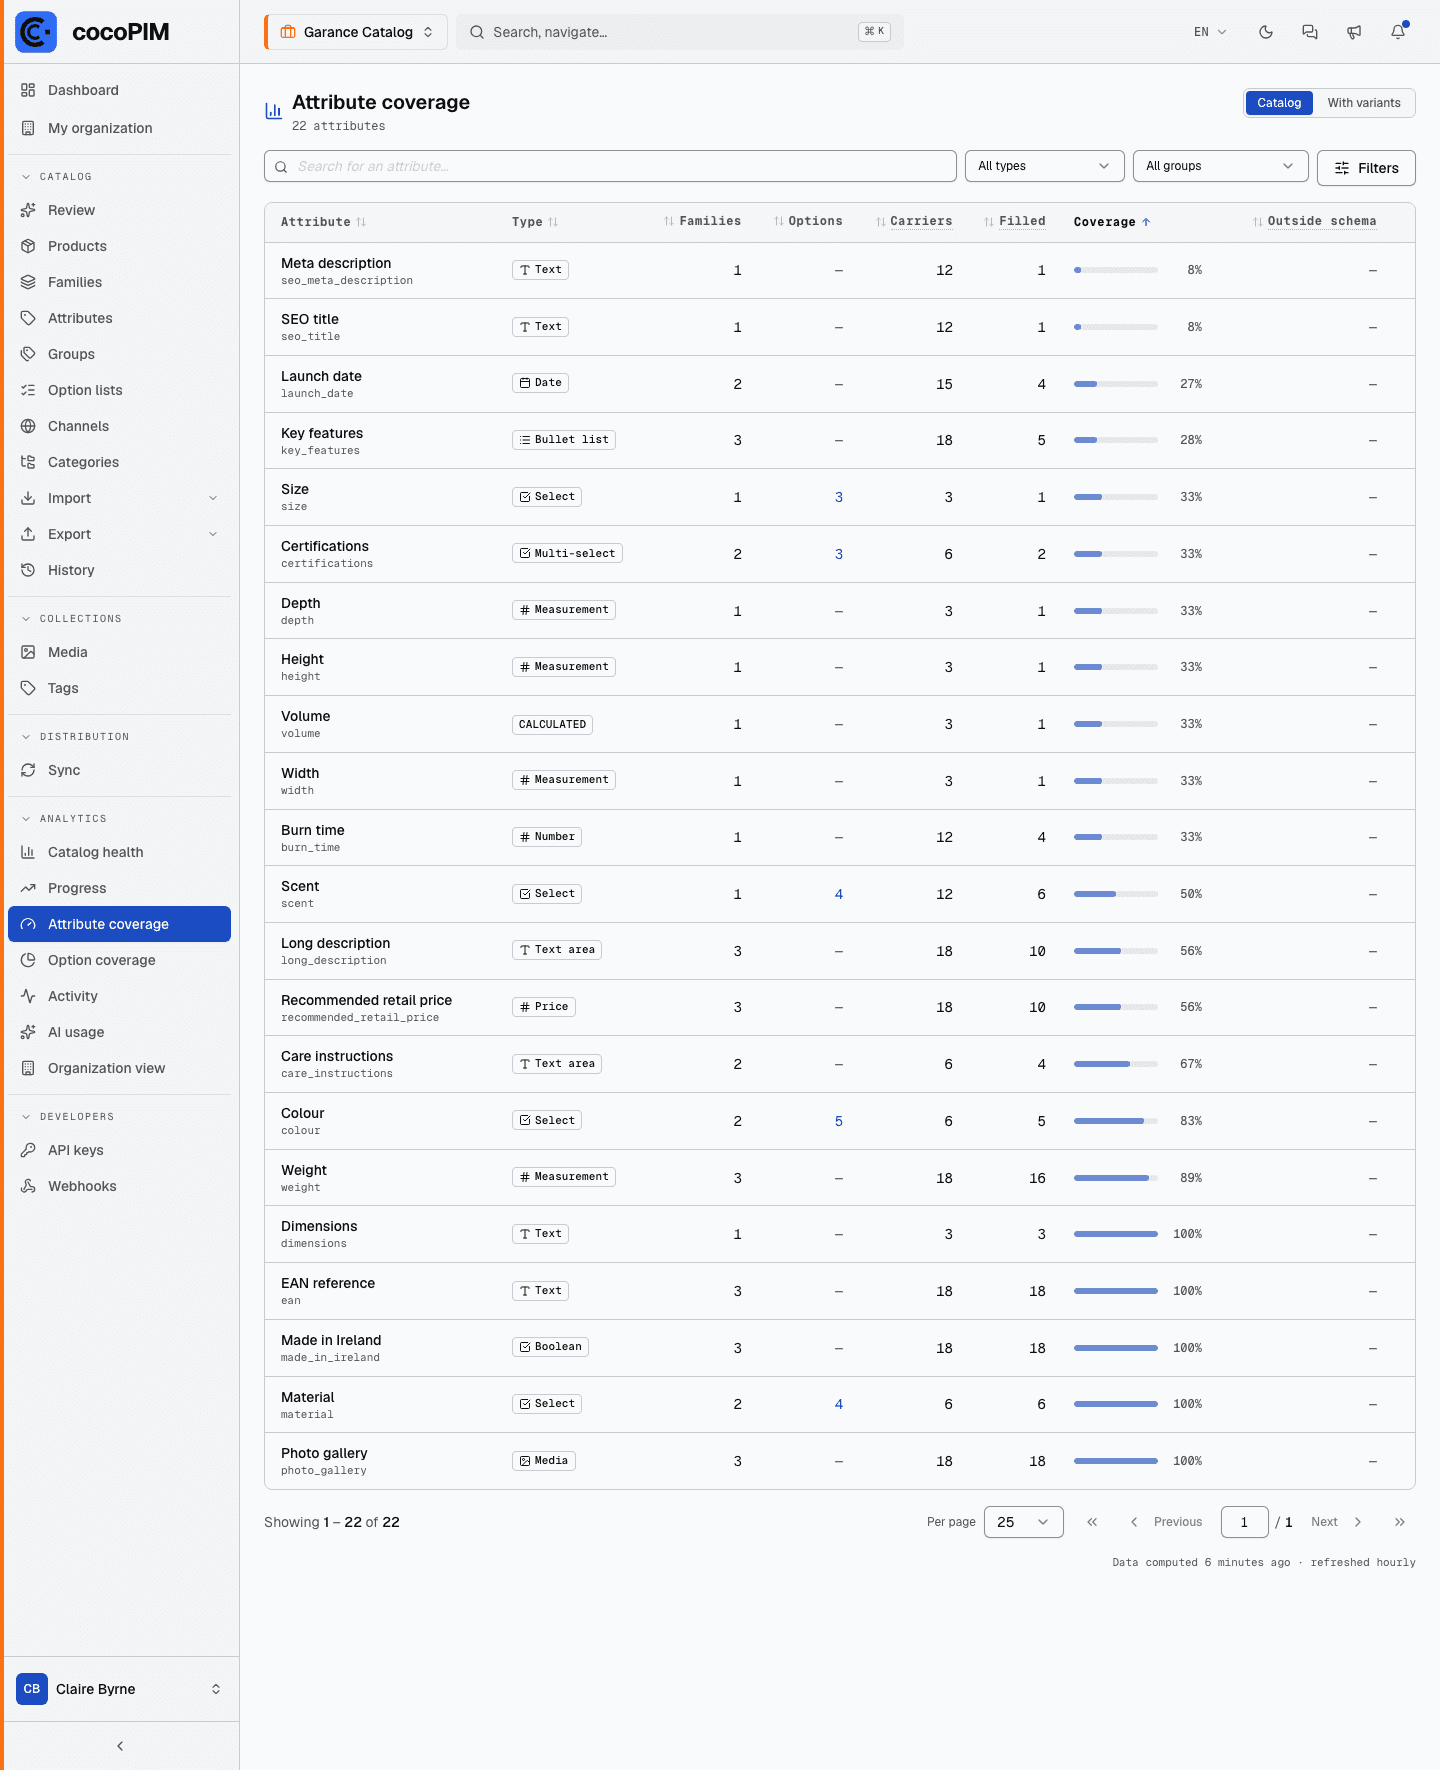Click the Weight coverage progress bar
Viewport: 1440px width, 1770px height.
1116,1178
